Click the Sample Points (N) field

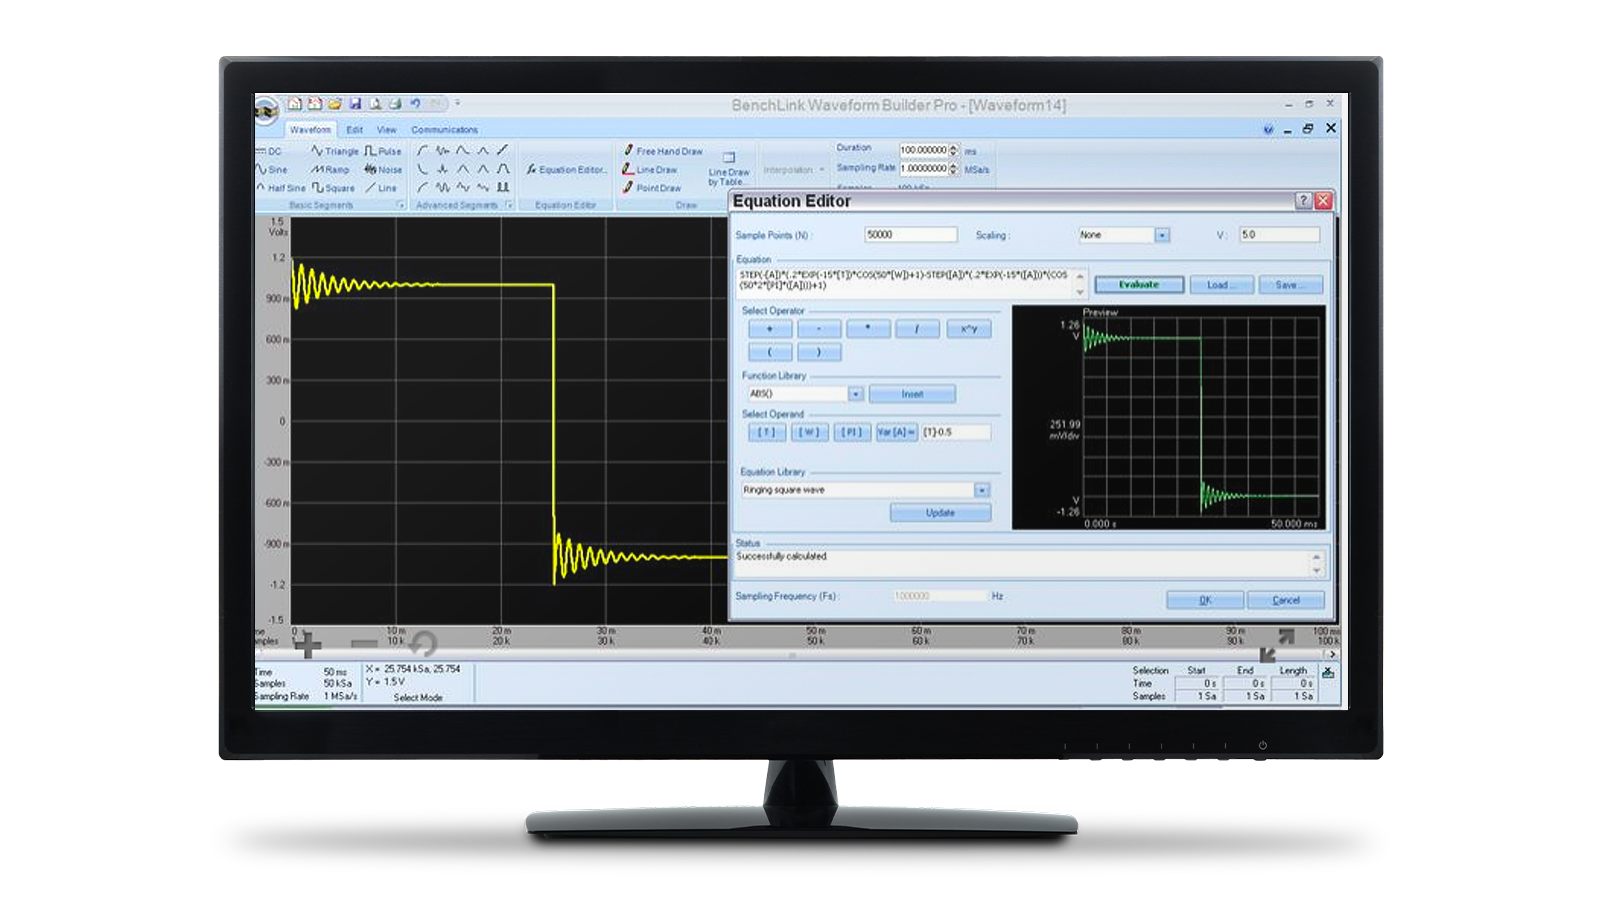click(910, 235)
